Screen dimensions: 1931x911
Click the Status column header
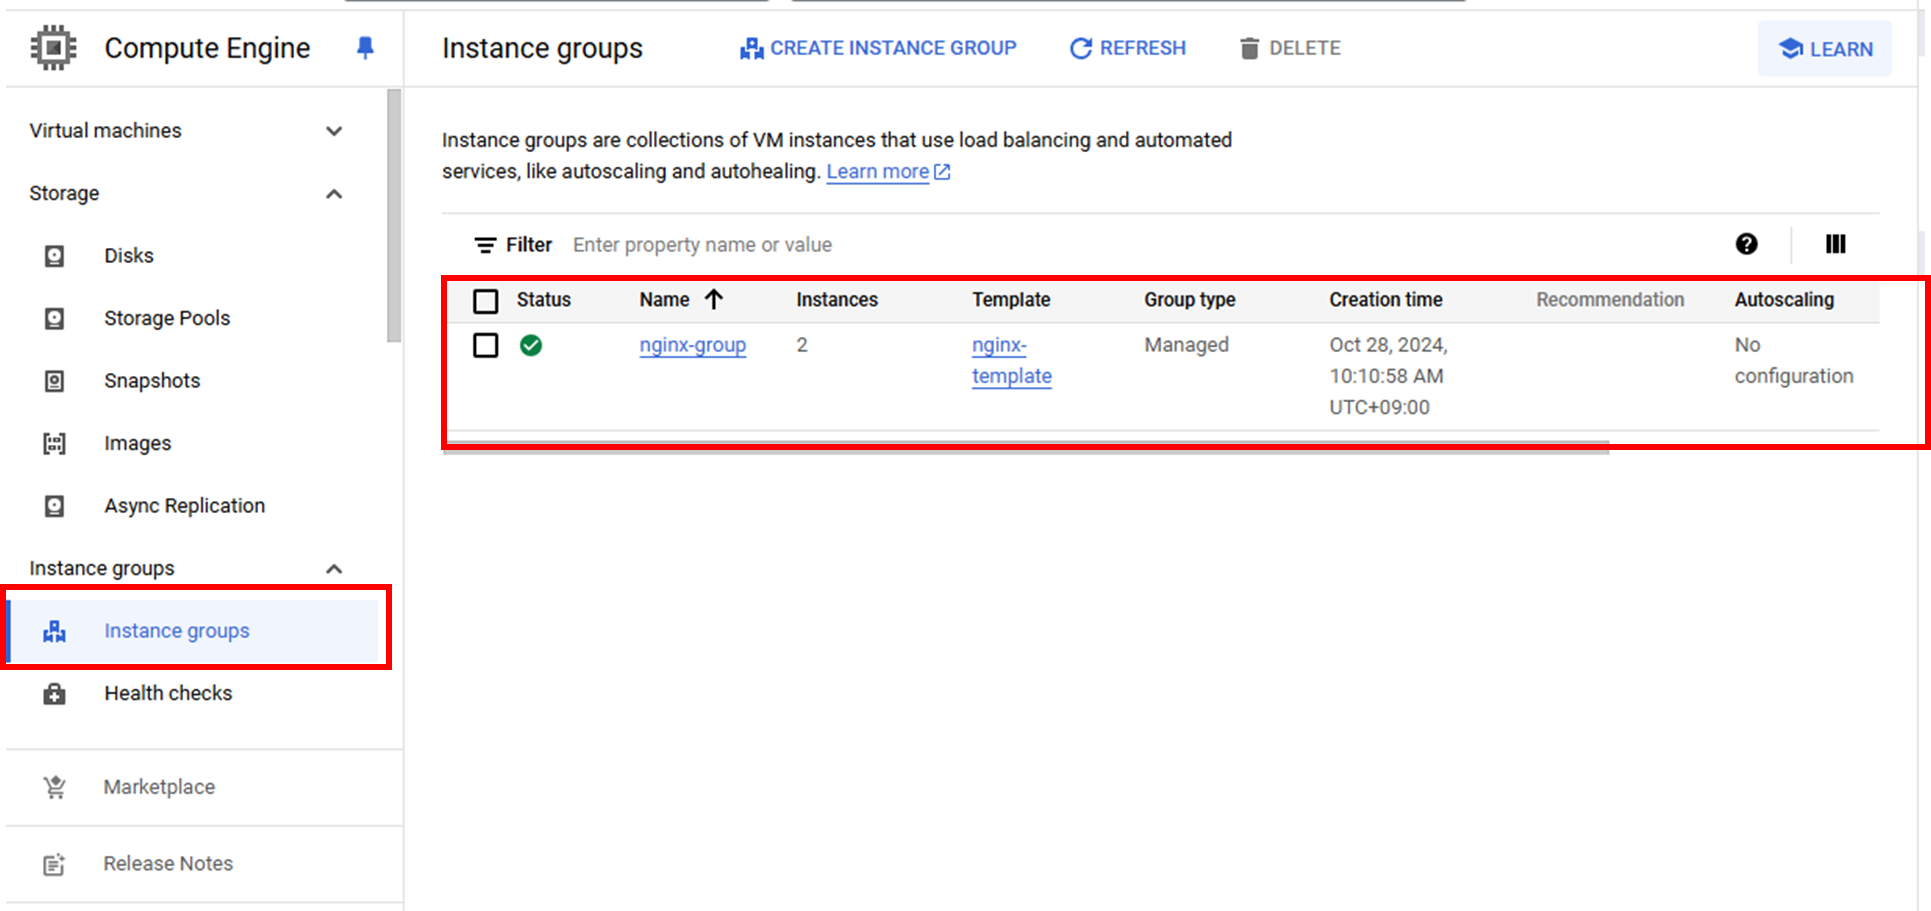coord(543,300)
